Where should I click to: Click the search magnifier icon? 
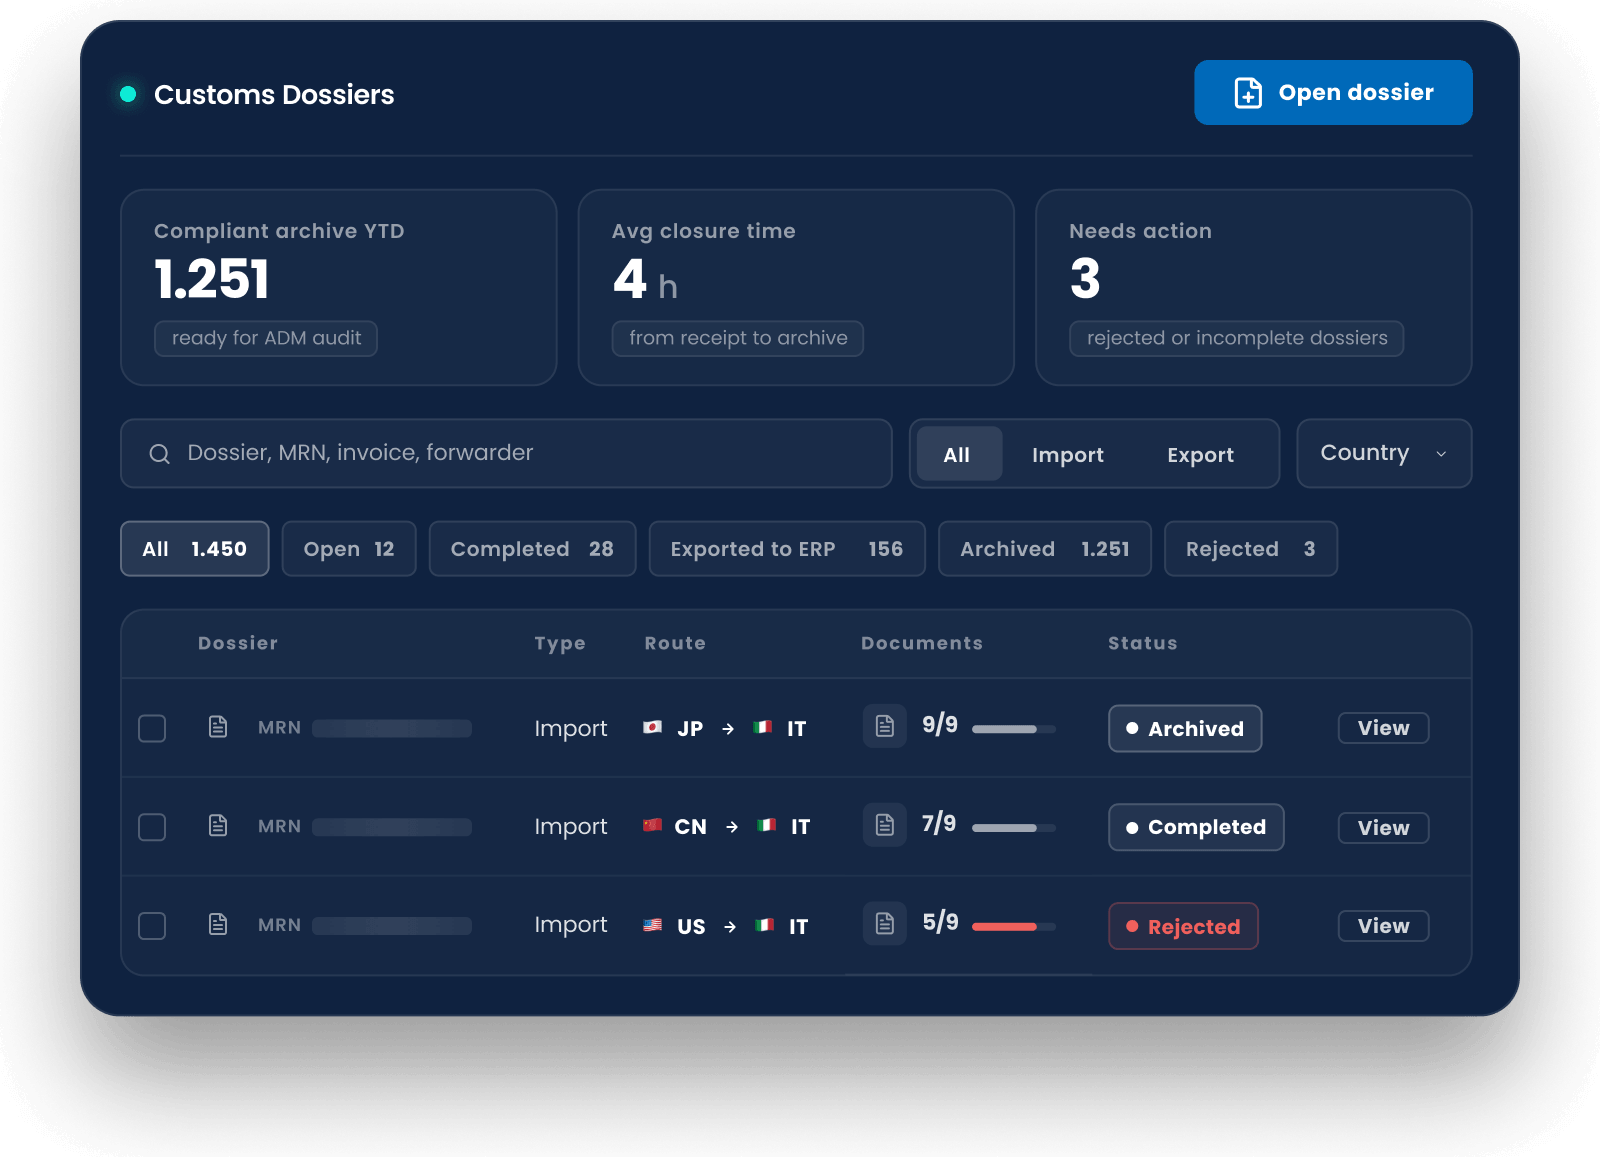[159, 454]
